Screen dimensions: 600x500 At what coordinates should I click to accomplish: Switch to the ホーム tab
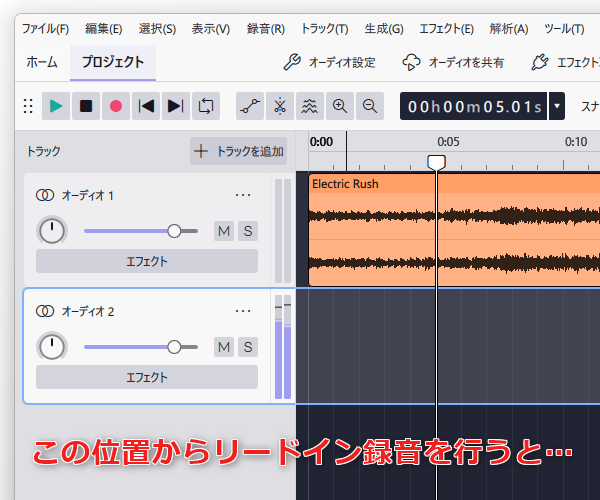(x=42, y=62)
